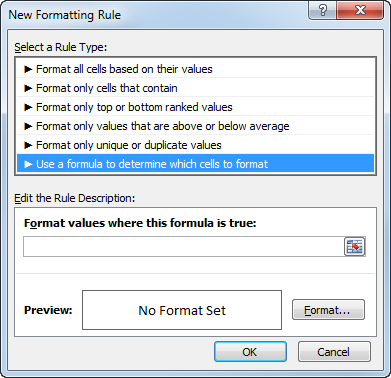Select Use a formula to determine cells
The image size is (391, 378).
click(195, 164)
